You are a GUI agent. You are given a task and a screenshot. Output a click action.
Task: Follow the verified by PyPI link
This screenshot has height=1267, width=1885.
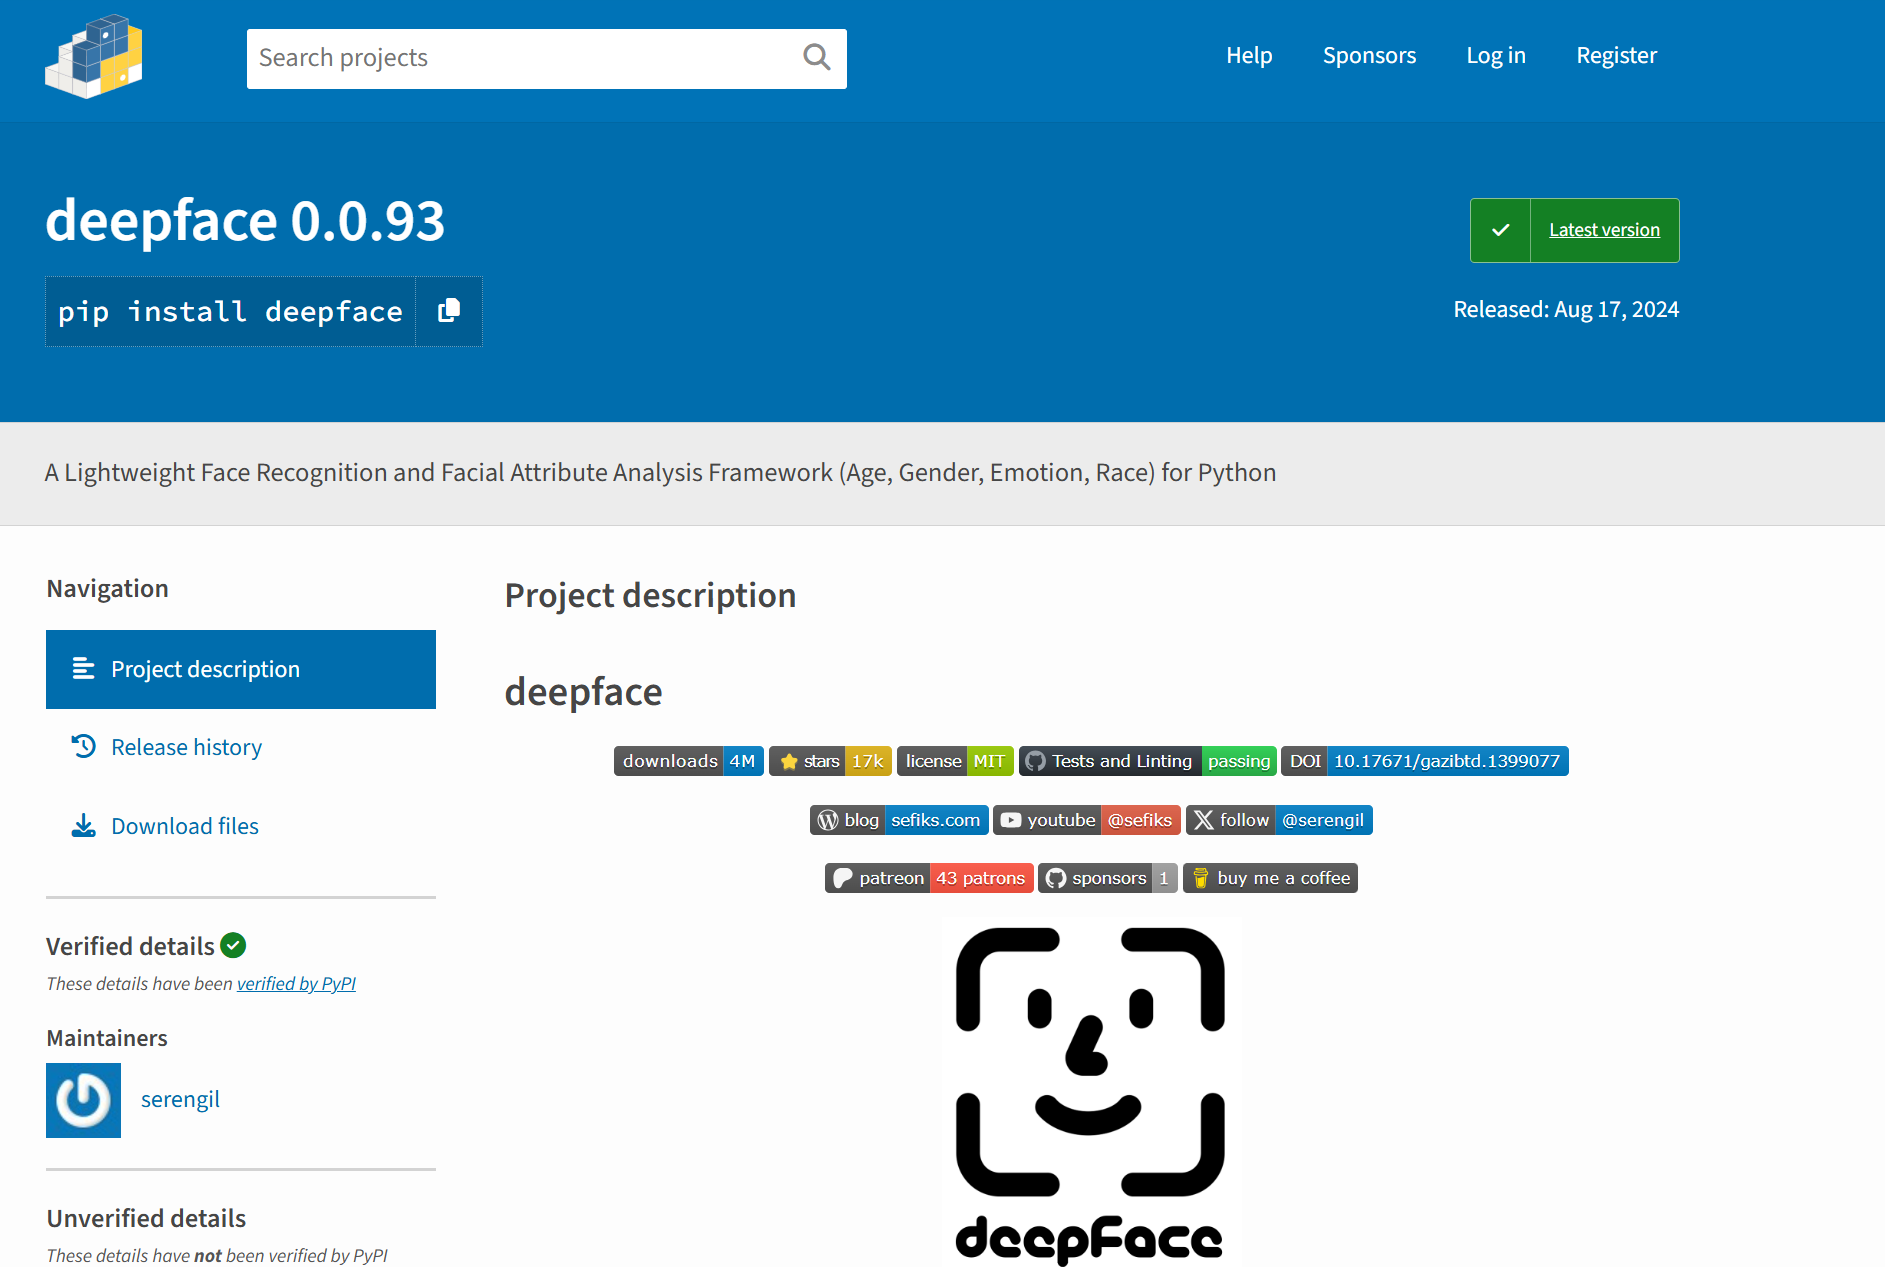(296, 984)
